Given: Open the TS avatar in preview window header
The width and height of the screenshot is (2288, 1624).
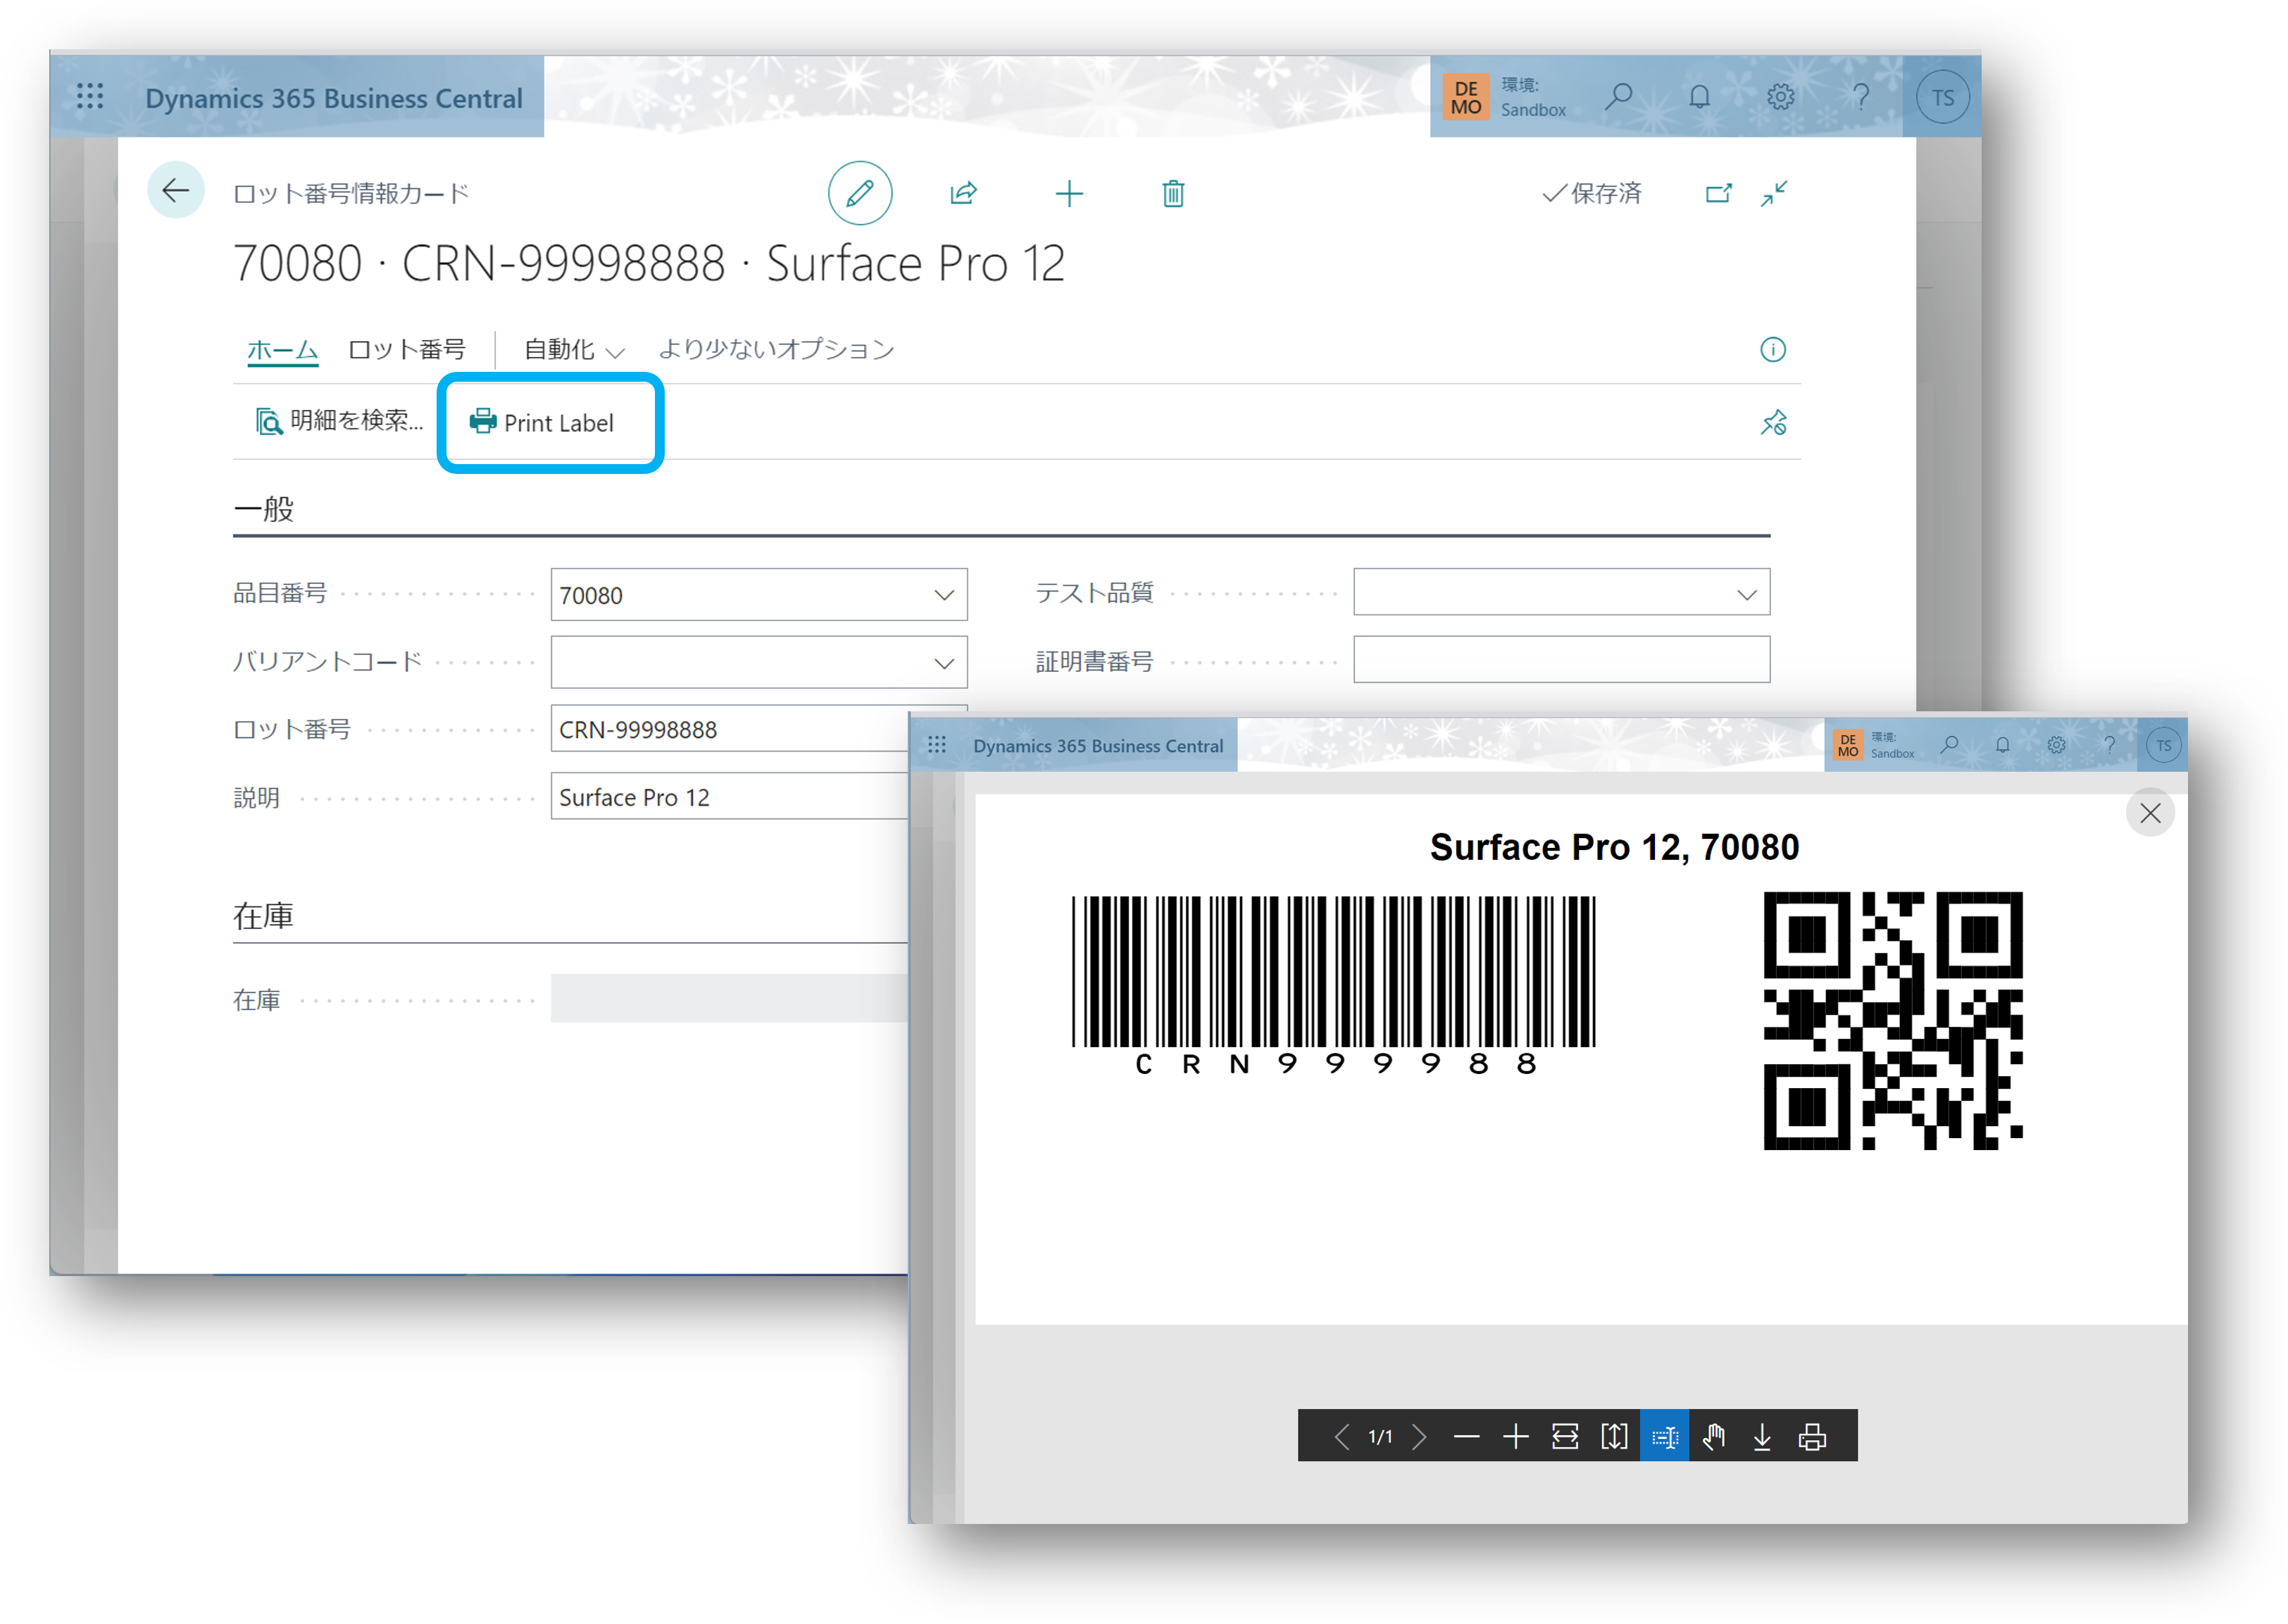Looking at the screenshot, I should (2163, 746).
